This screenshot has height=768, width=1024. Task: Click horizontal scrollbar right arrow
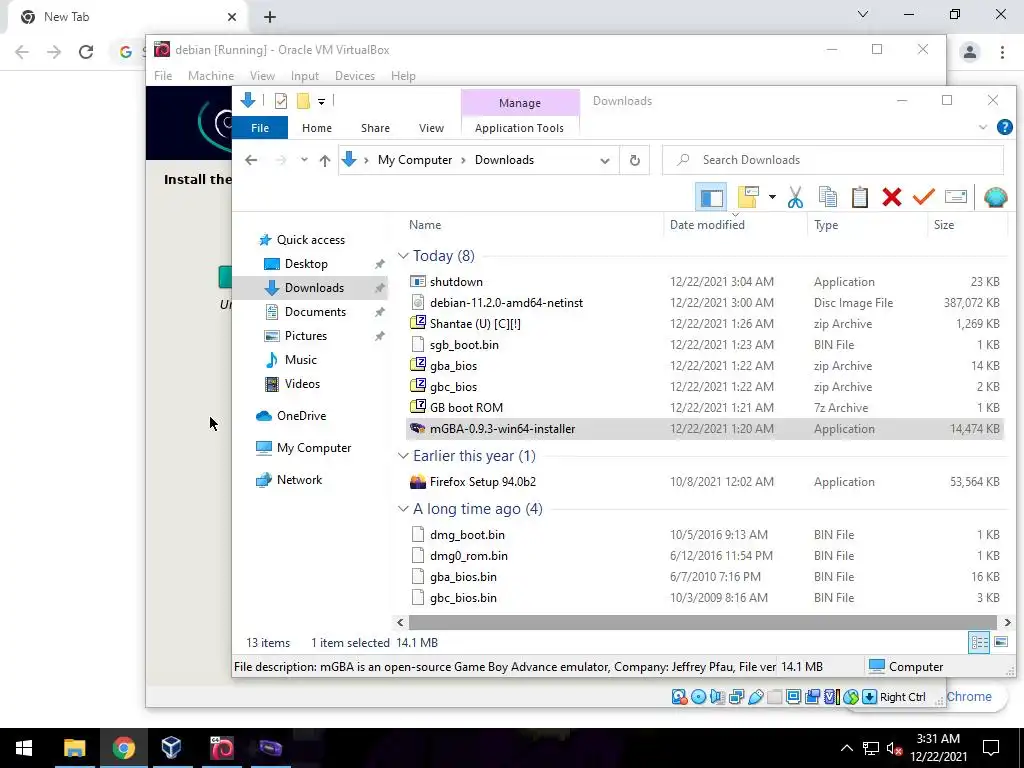(1007, 622)
